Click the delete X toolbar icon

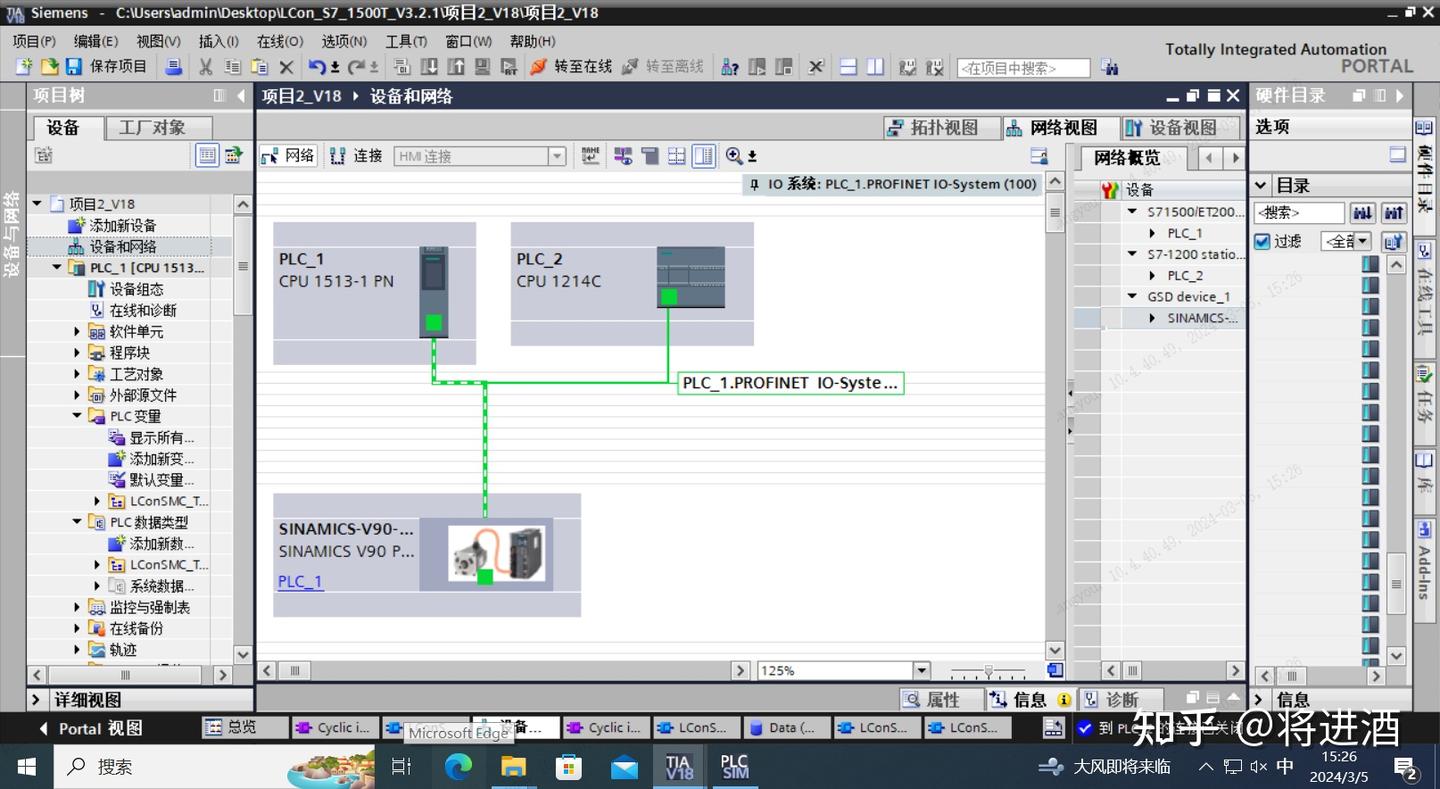point(286,67)
